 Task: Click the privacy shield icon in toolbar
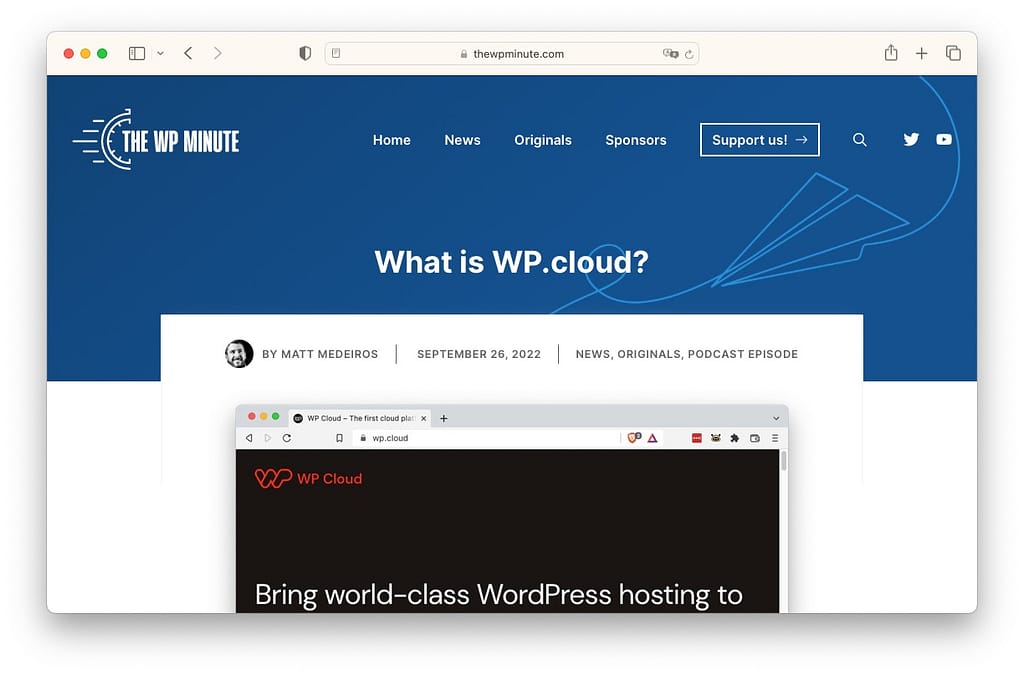point(305,54)
